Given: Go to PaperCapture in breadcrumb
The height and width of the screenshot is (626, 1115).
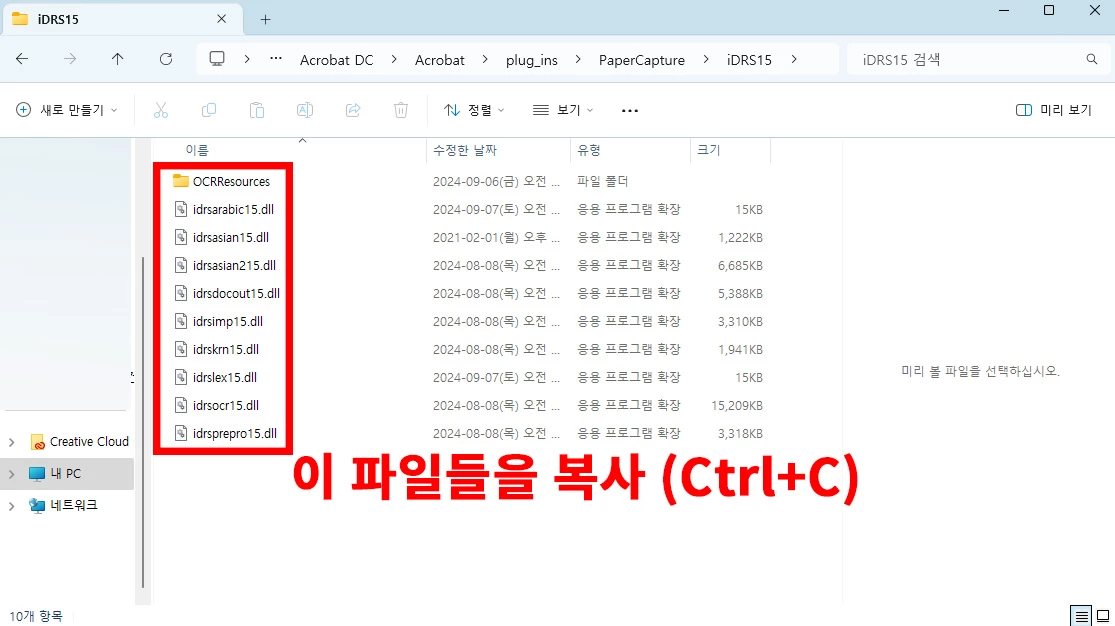Looking at the screenshot, I should pyautogui.click(x=641, y=60).
